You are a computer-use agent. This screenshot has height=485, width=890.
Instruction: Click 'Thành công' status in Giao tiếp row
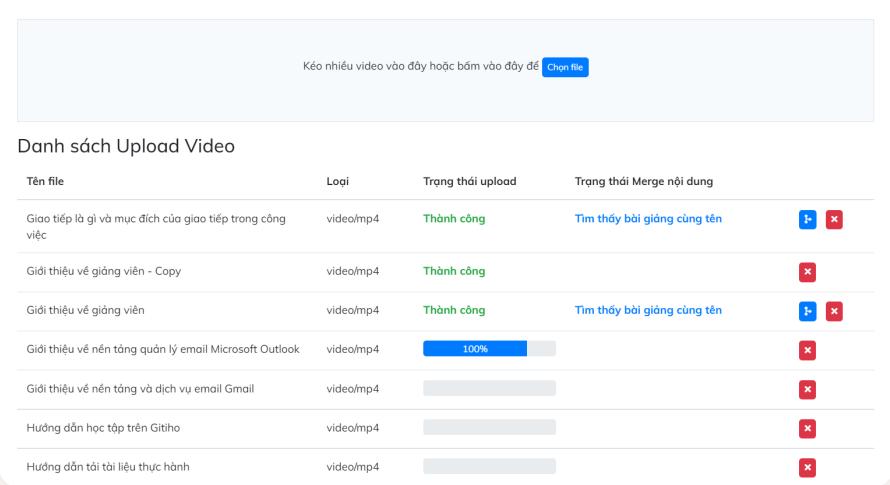(x=454, y=219)
